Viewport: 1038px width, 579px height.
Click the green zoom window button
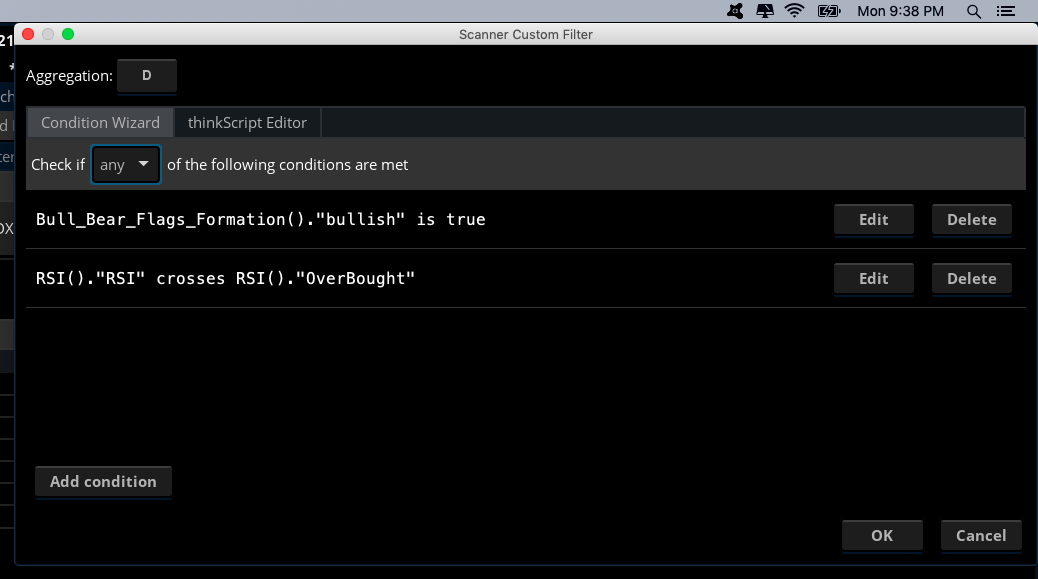click(68, 34)
